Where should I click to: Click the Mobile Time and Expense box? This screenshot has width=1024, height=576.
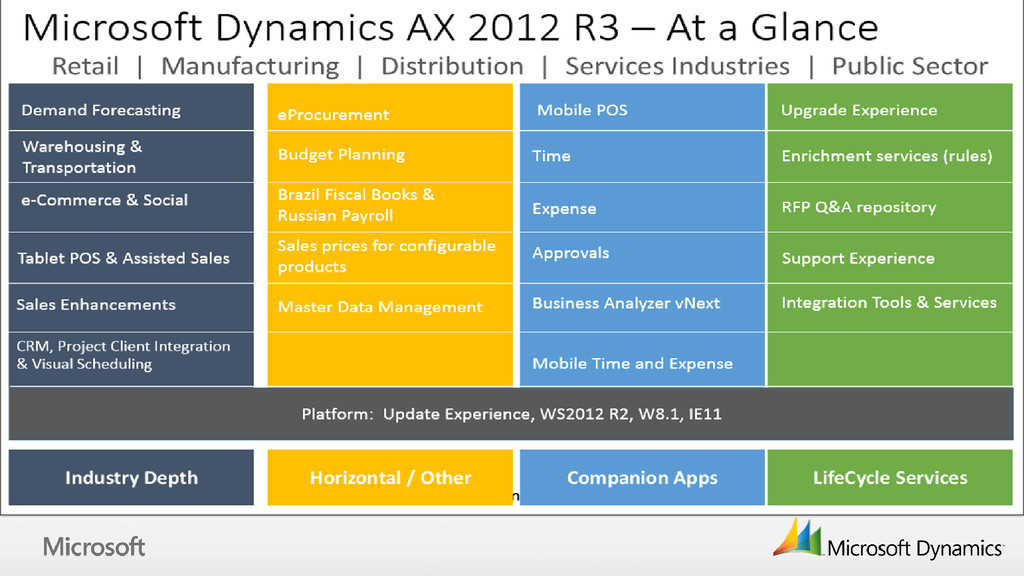(x=642, y=359)
